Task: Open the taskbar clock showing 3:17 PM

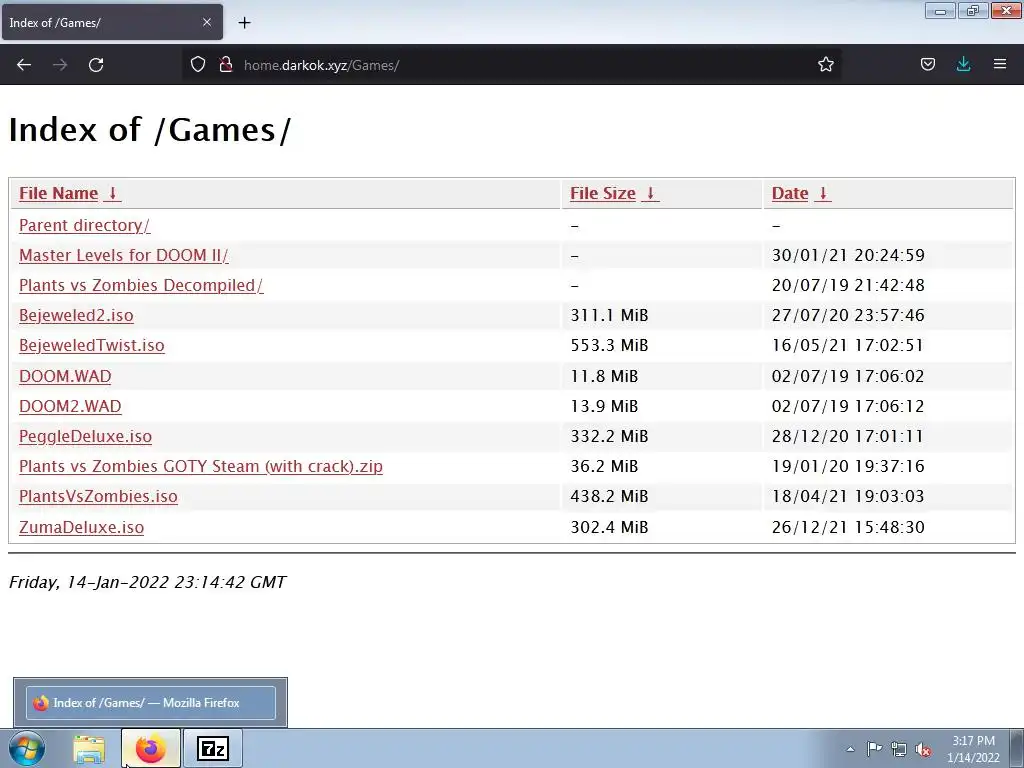Action: tap(973, 749)
